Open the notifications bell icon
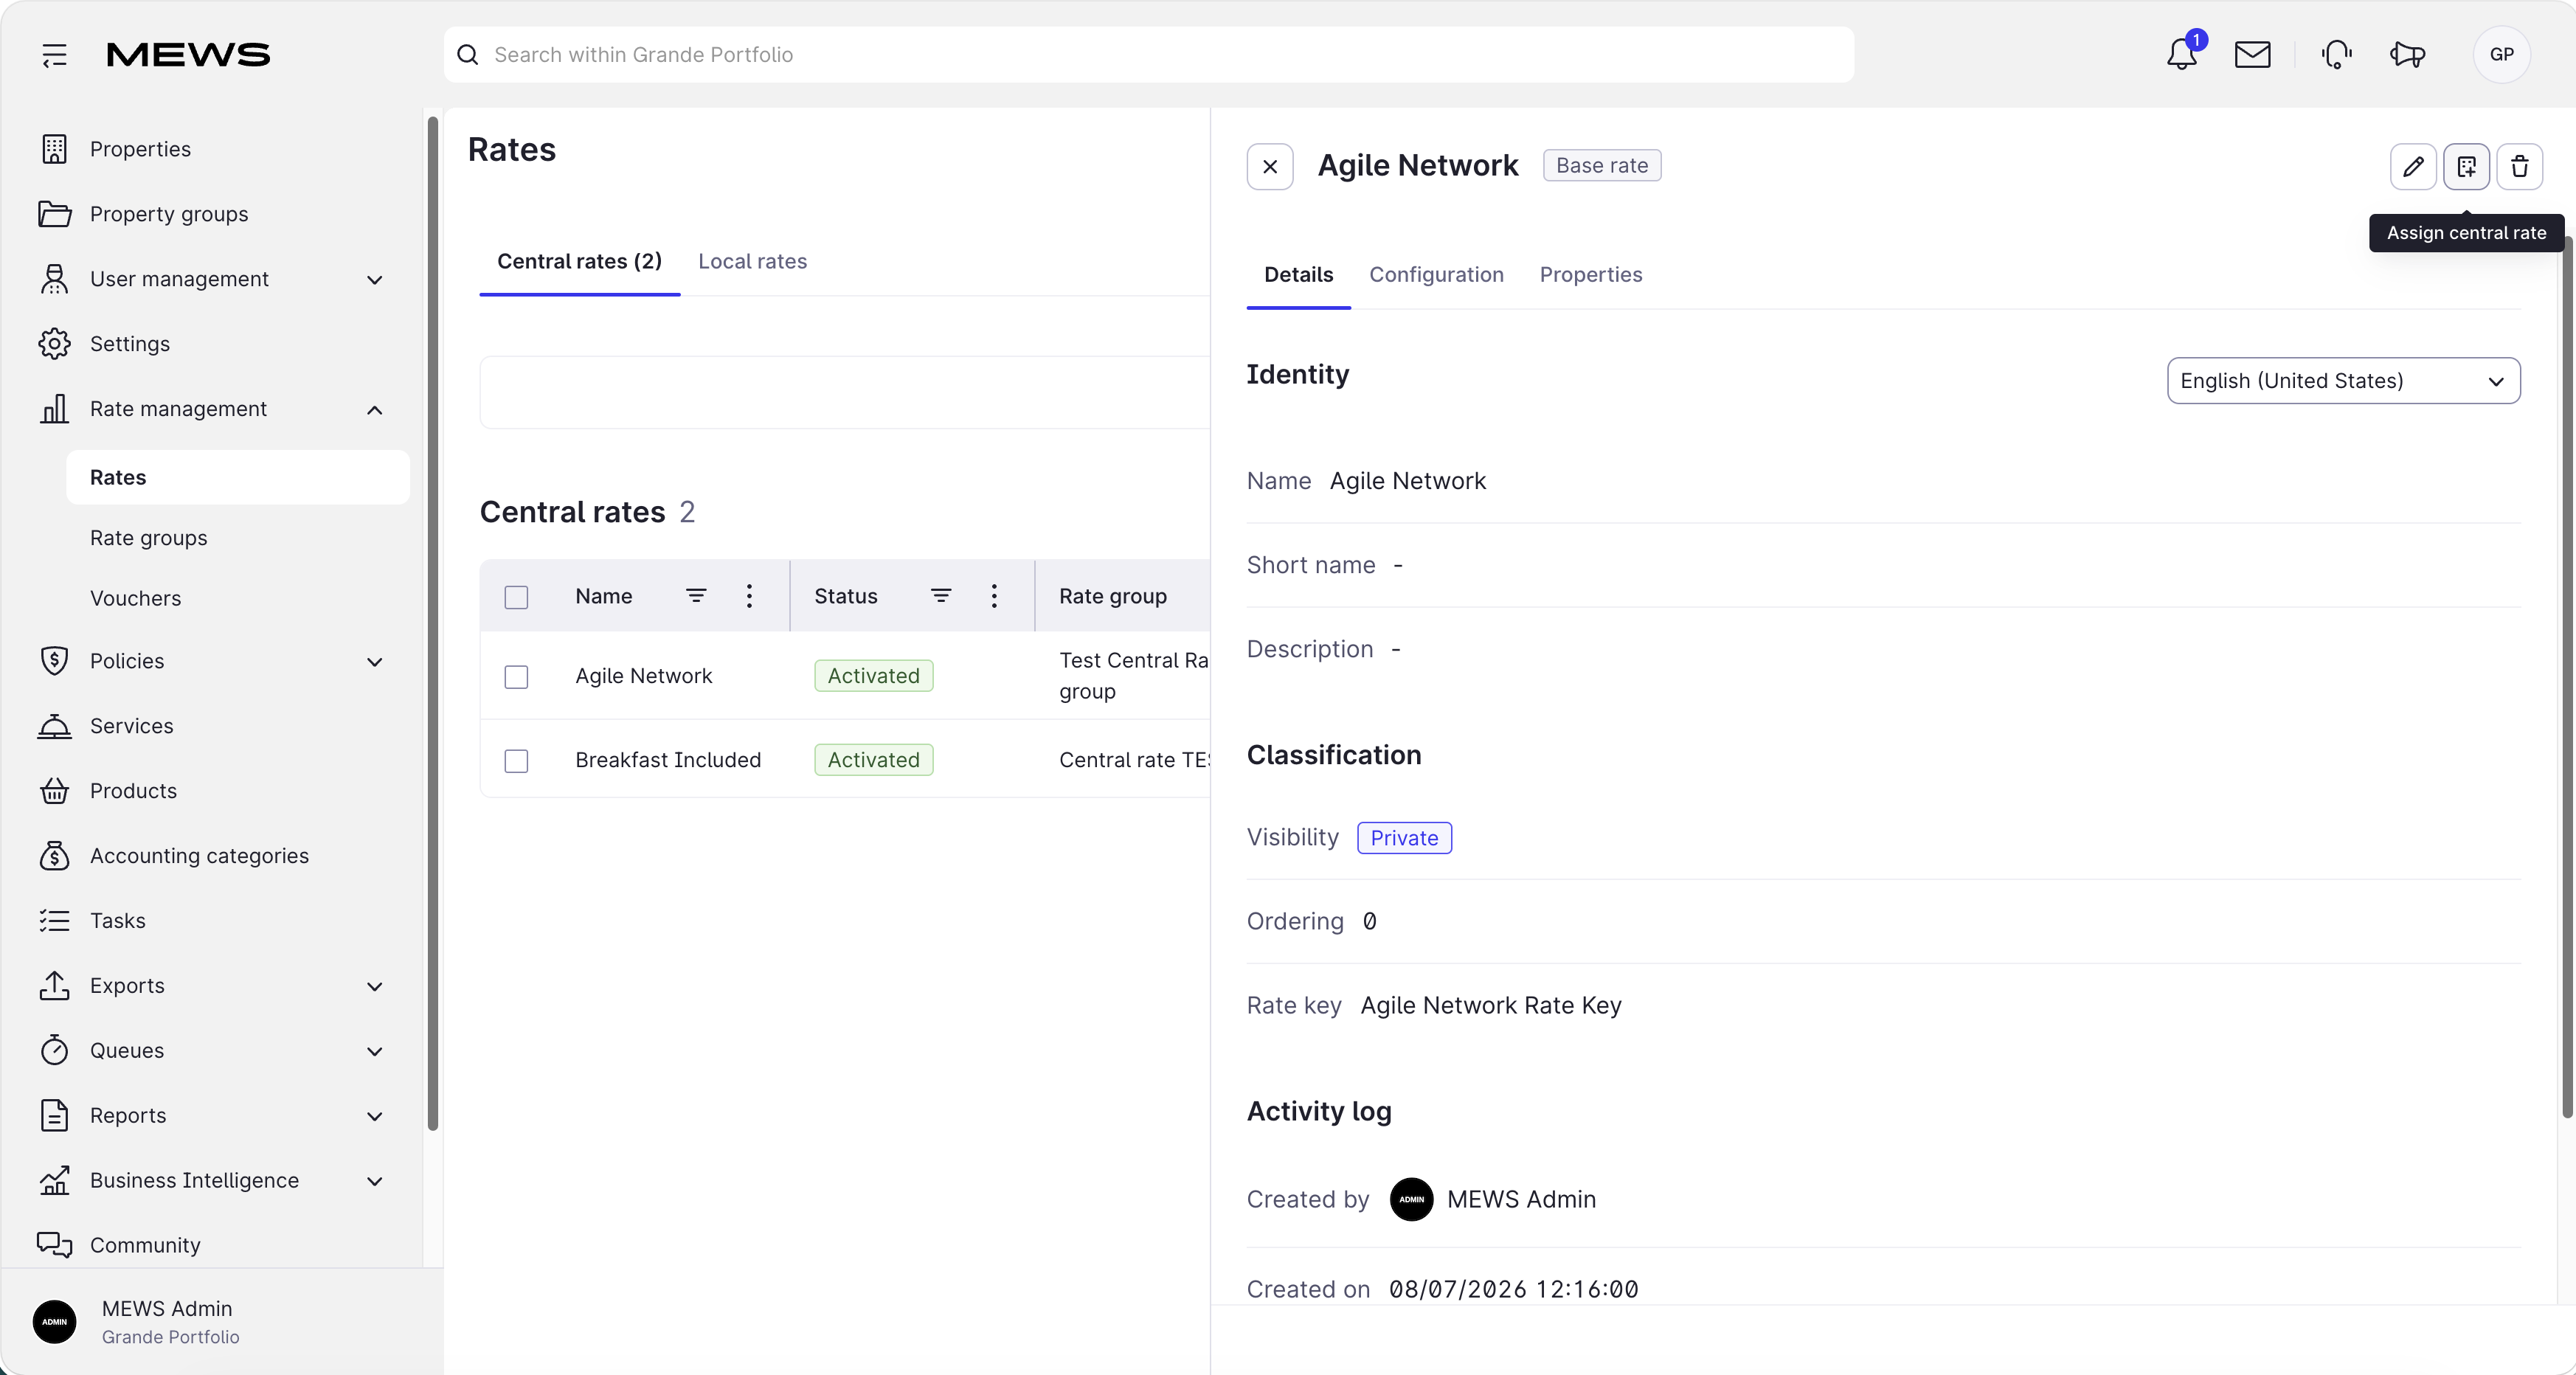2576x1375 pixels. (2181, 54)
